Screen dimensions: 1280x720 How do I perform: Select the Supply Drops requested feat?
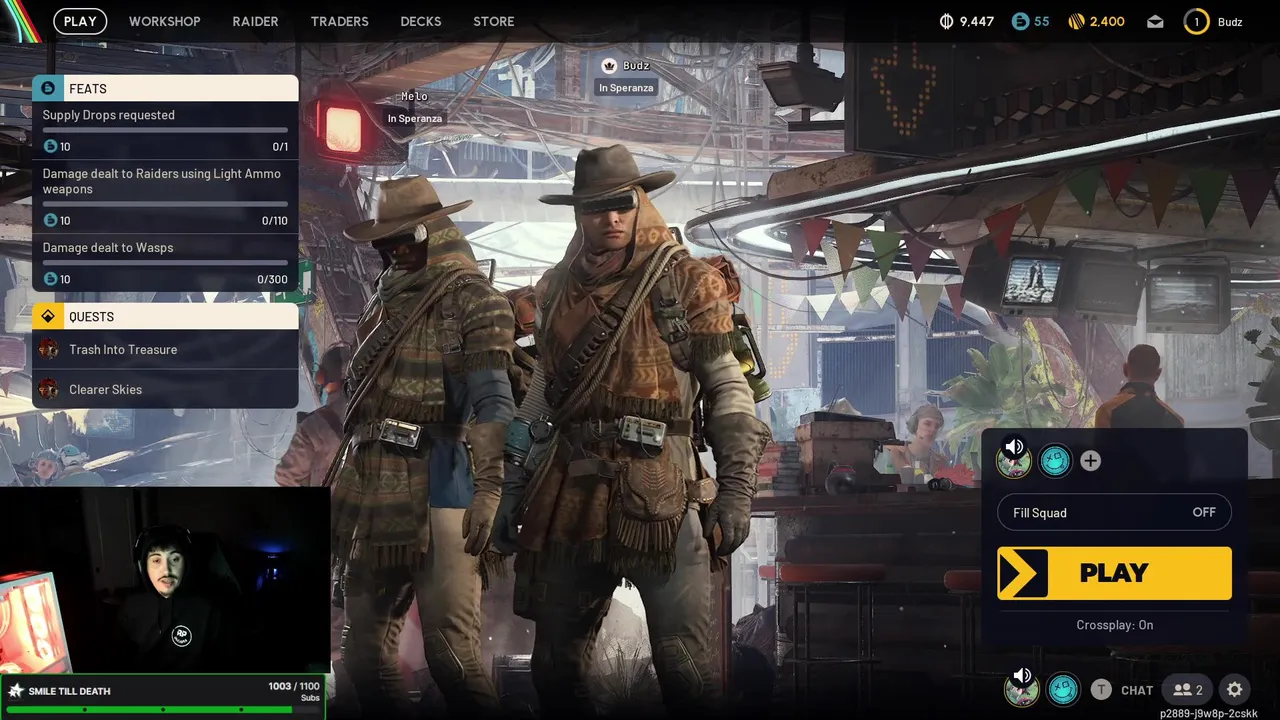click(165, 130)
